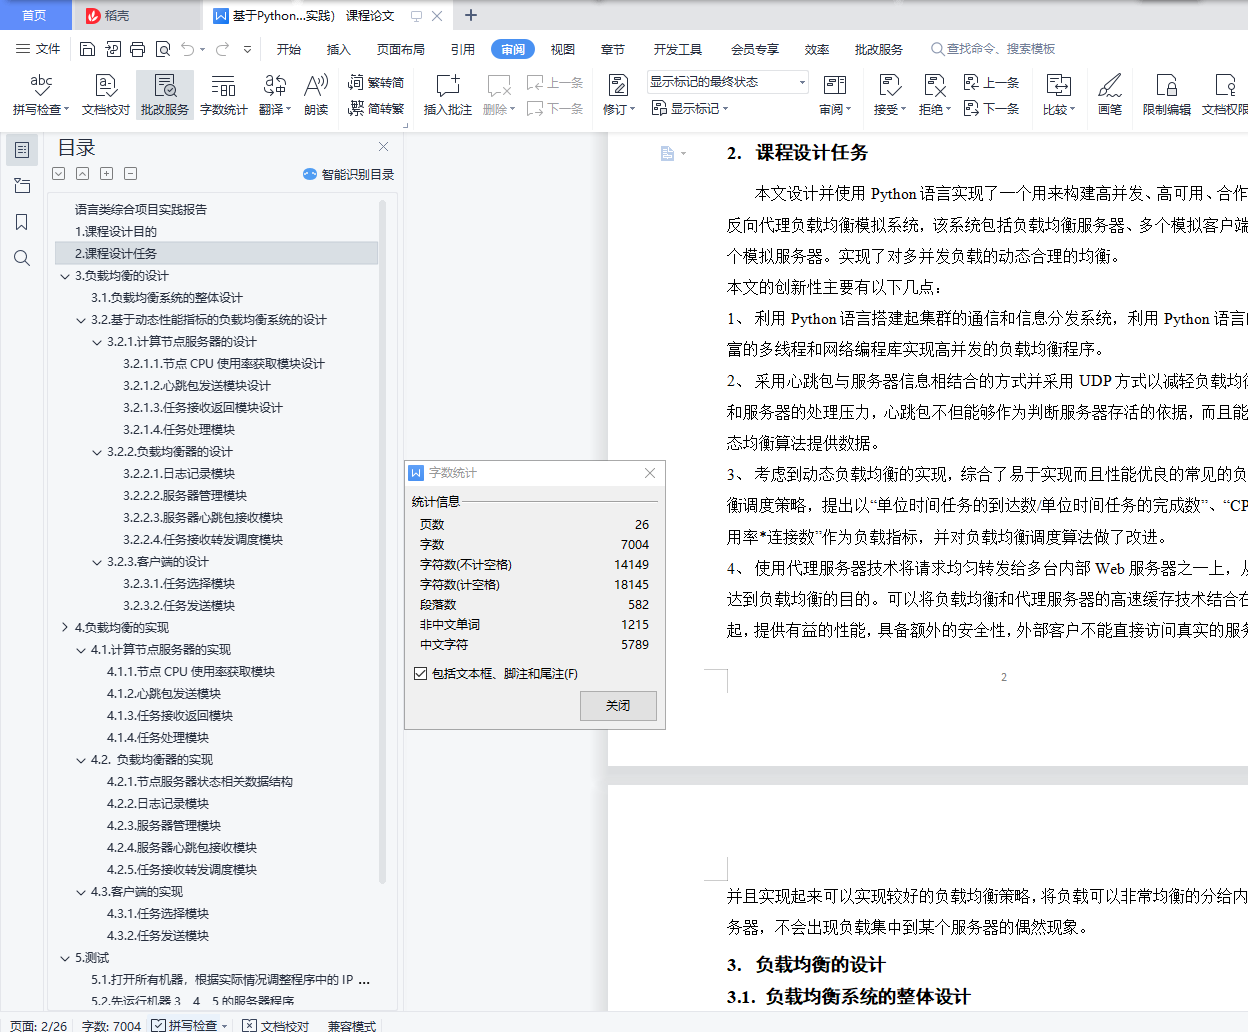Image resolution: width=1248 pixels, height=1032 pixels.
Task: Click 智能识别目录 in outline pane
Action: [348, 174]
